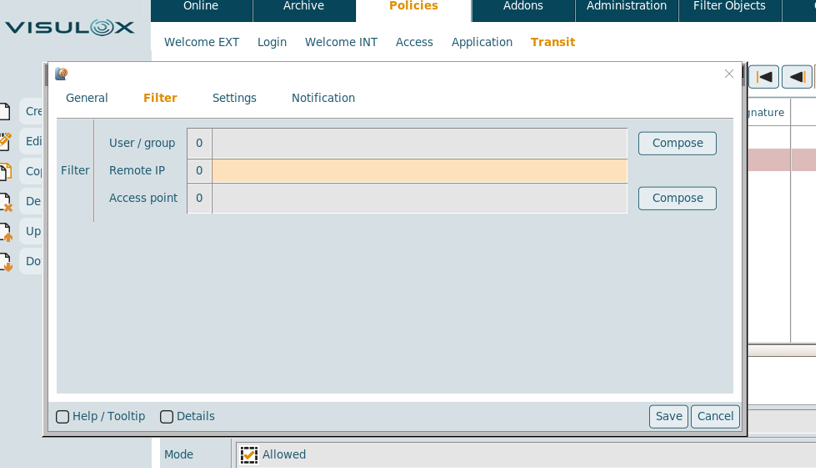Click the Create policy document icon

point(5,112)
